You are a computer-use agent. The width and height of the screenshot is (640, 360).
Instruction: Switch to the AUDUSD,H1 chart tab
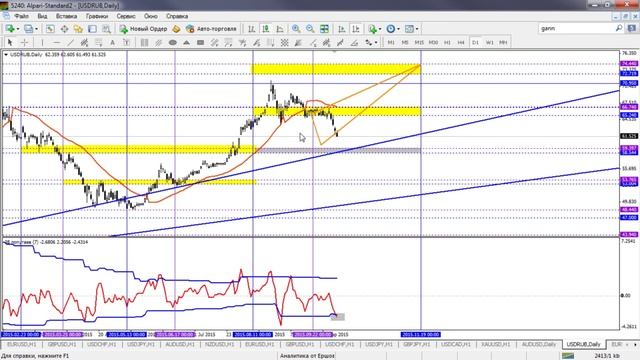pyautogui.click(x=180, y=344)
